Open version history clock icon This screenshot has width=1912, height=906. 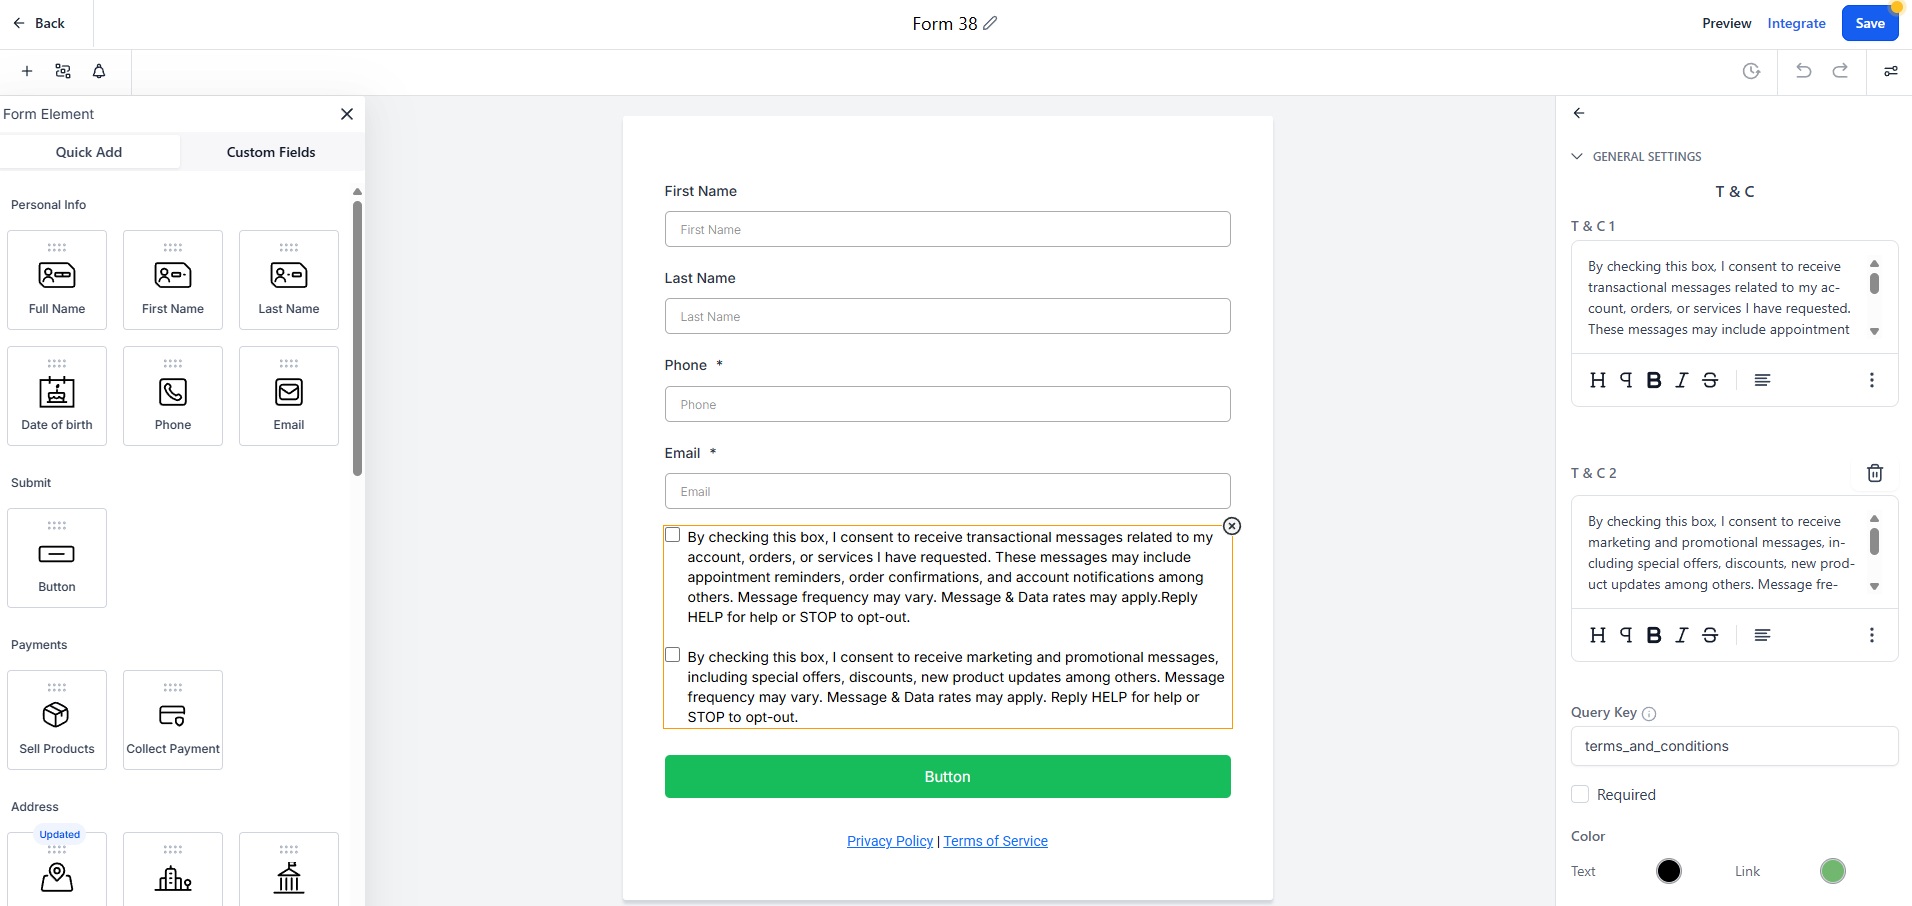[x=1751, y=71]
